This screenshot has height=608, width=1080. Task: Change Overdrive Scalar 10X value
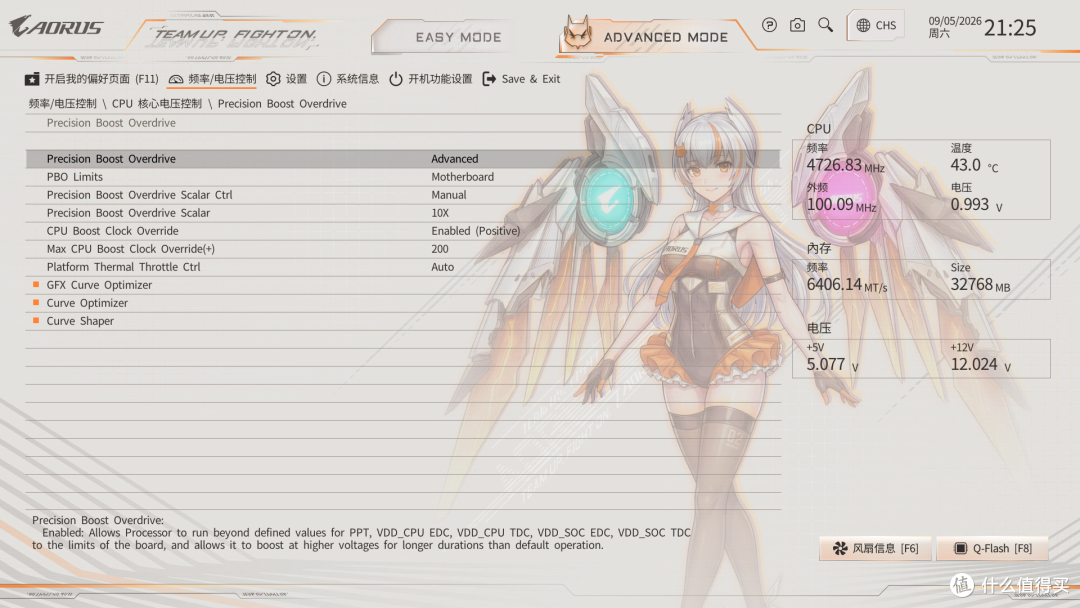point(440,213)
